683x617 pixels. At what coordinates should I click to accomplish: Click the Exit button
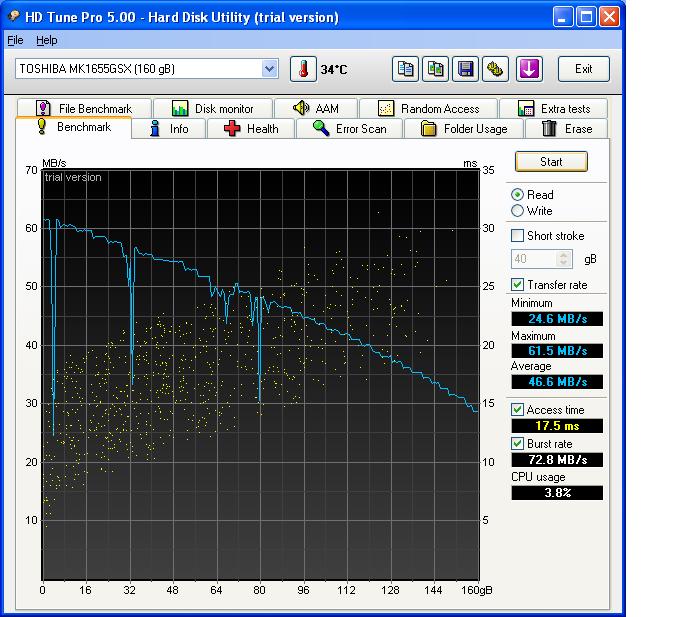click(583, 69)
